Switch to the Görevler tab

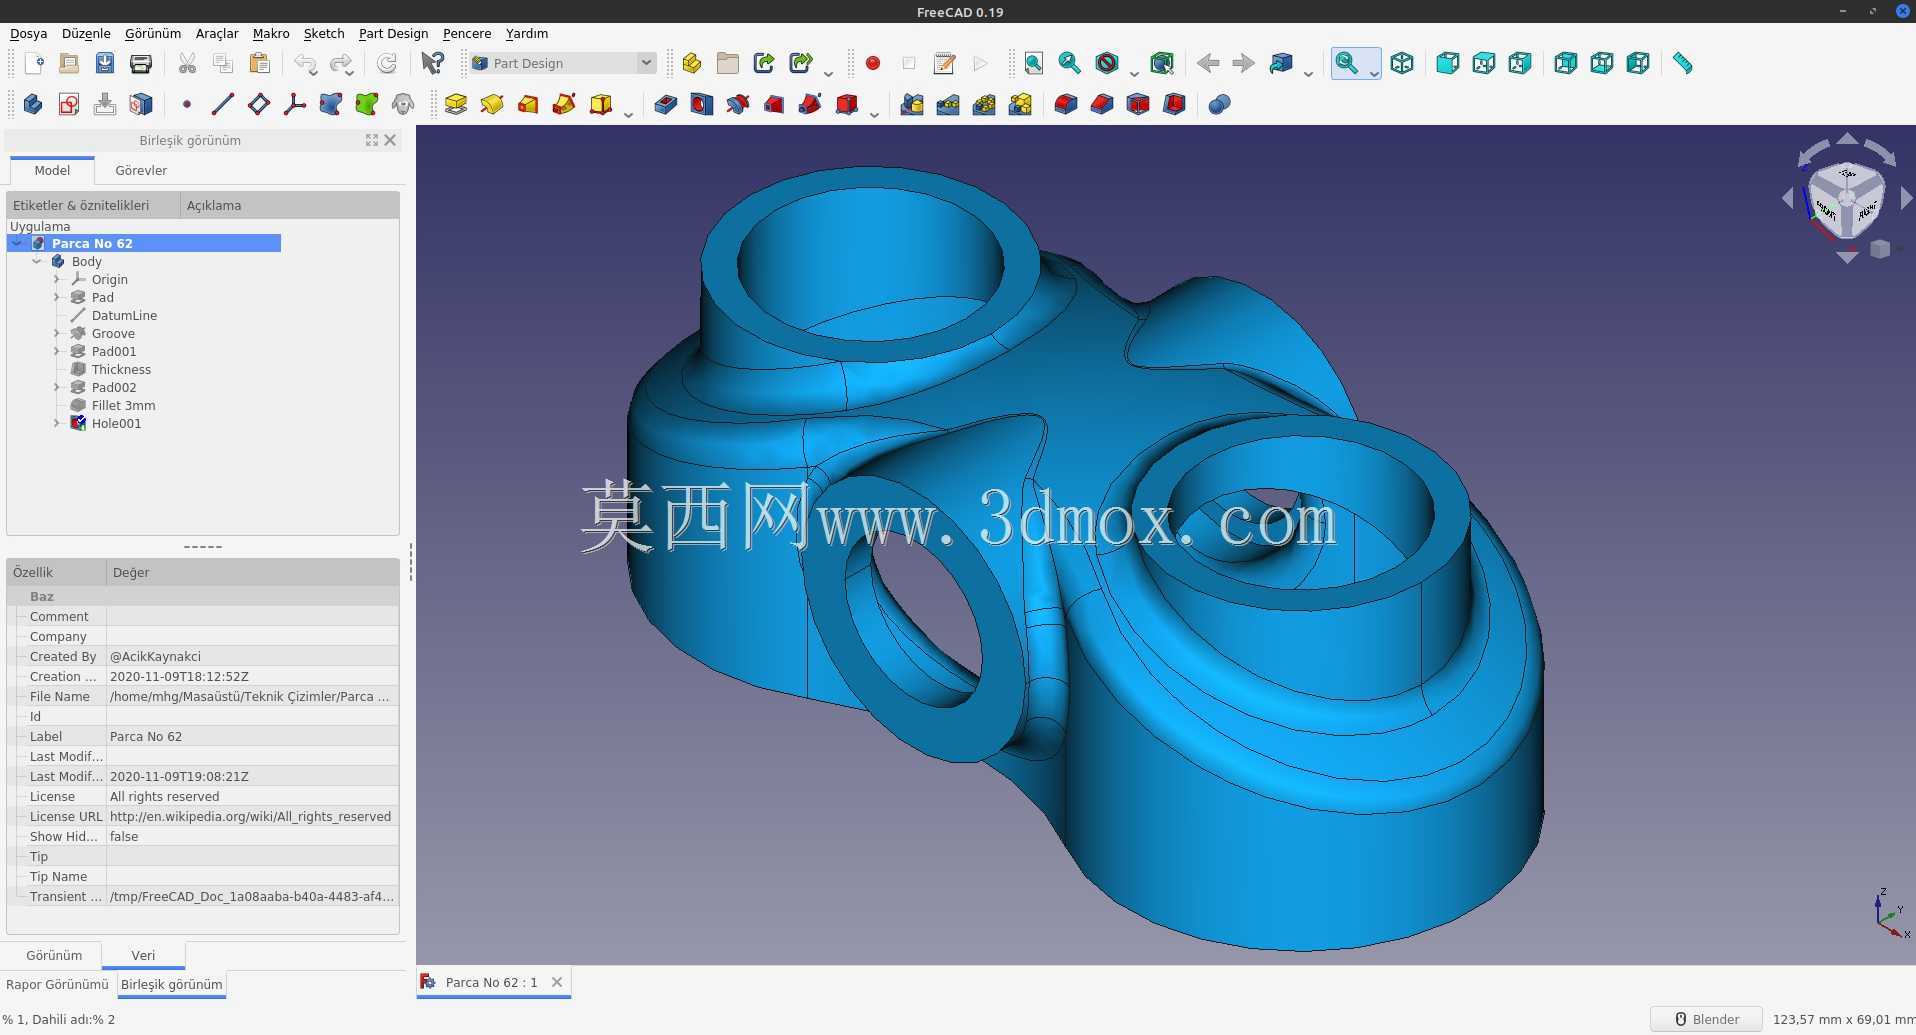141,171
